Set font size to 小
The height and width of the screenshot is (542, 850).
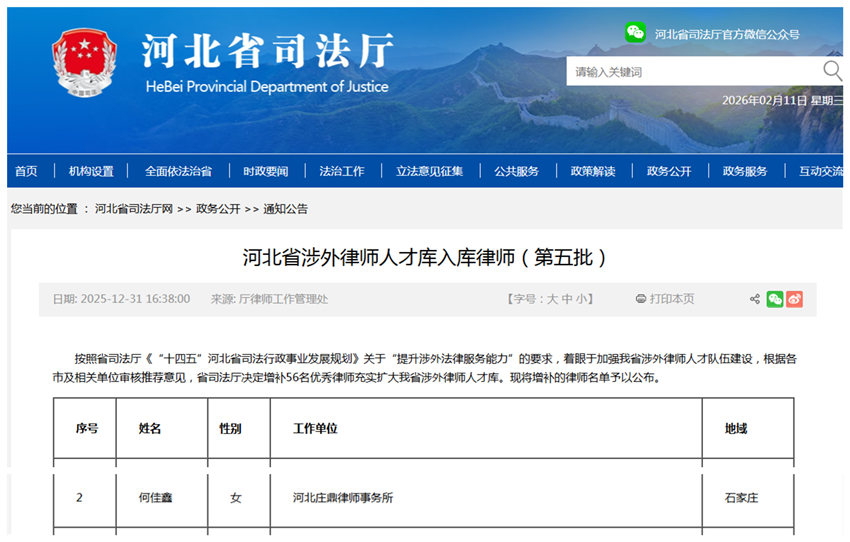click(x=582, y=299)
